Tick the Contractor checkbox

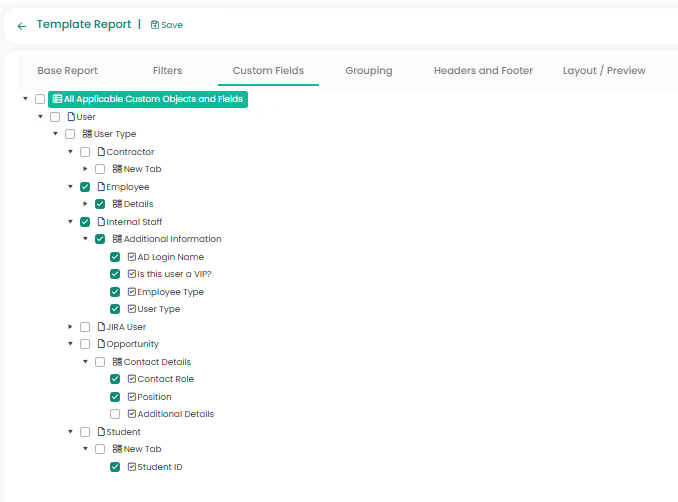click(x=85, y=152)
